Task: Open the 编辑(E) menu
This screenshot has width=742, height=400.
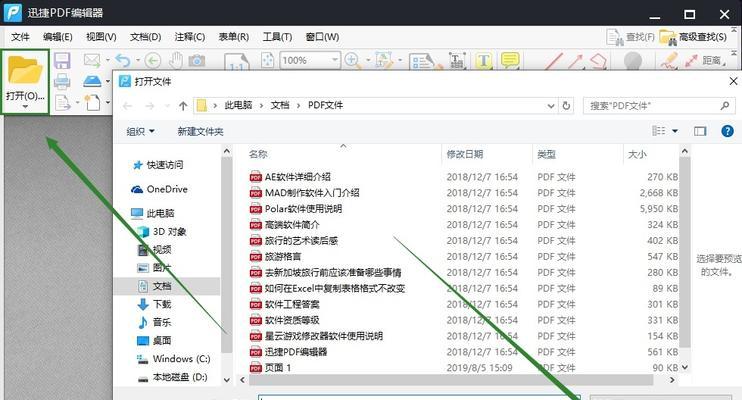Action: pos(58,37)
